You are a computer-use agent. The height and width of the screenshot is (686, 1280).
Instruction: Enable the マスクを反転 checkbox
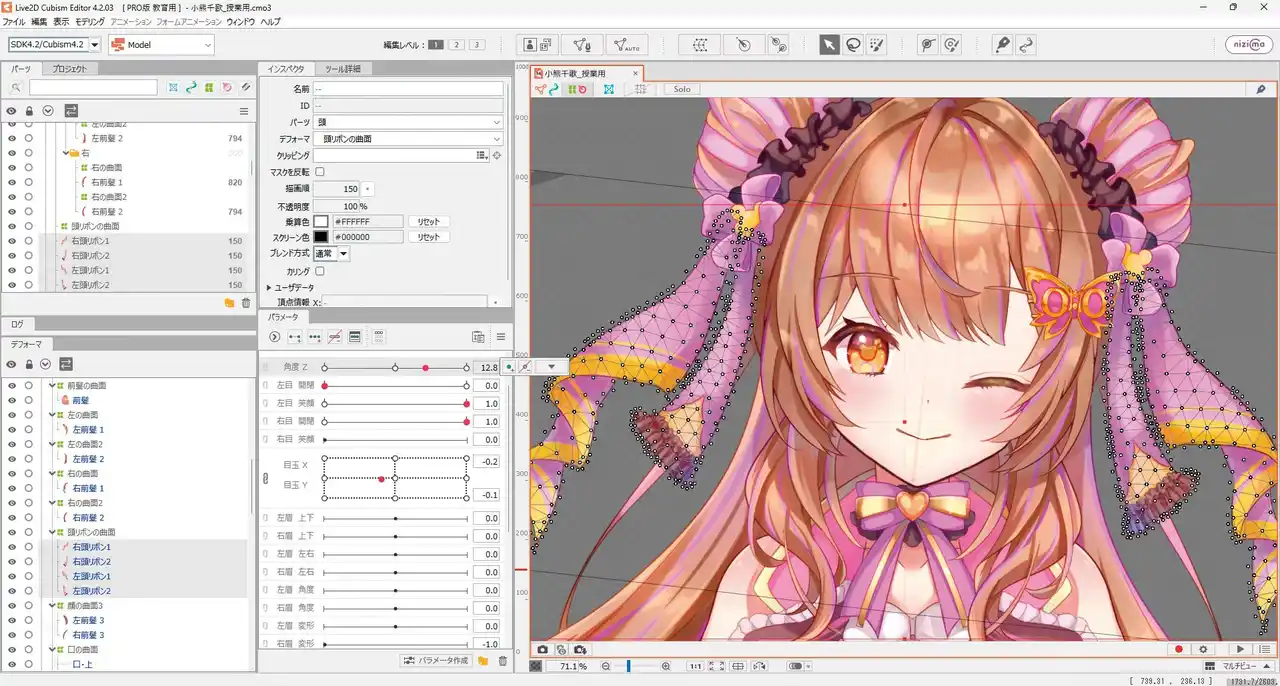(x=320, y=172)
